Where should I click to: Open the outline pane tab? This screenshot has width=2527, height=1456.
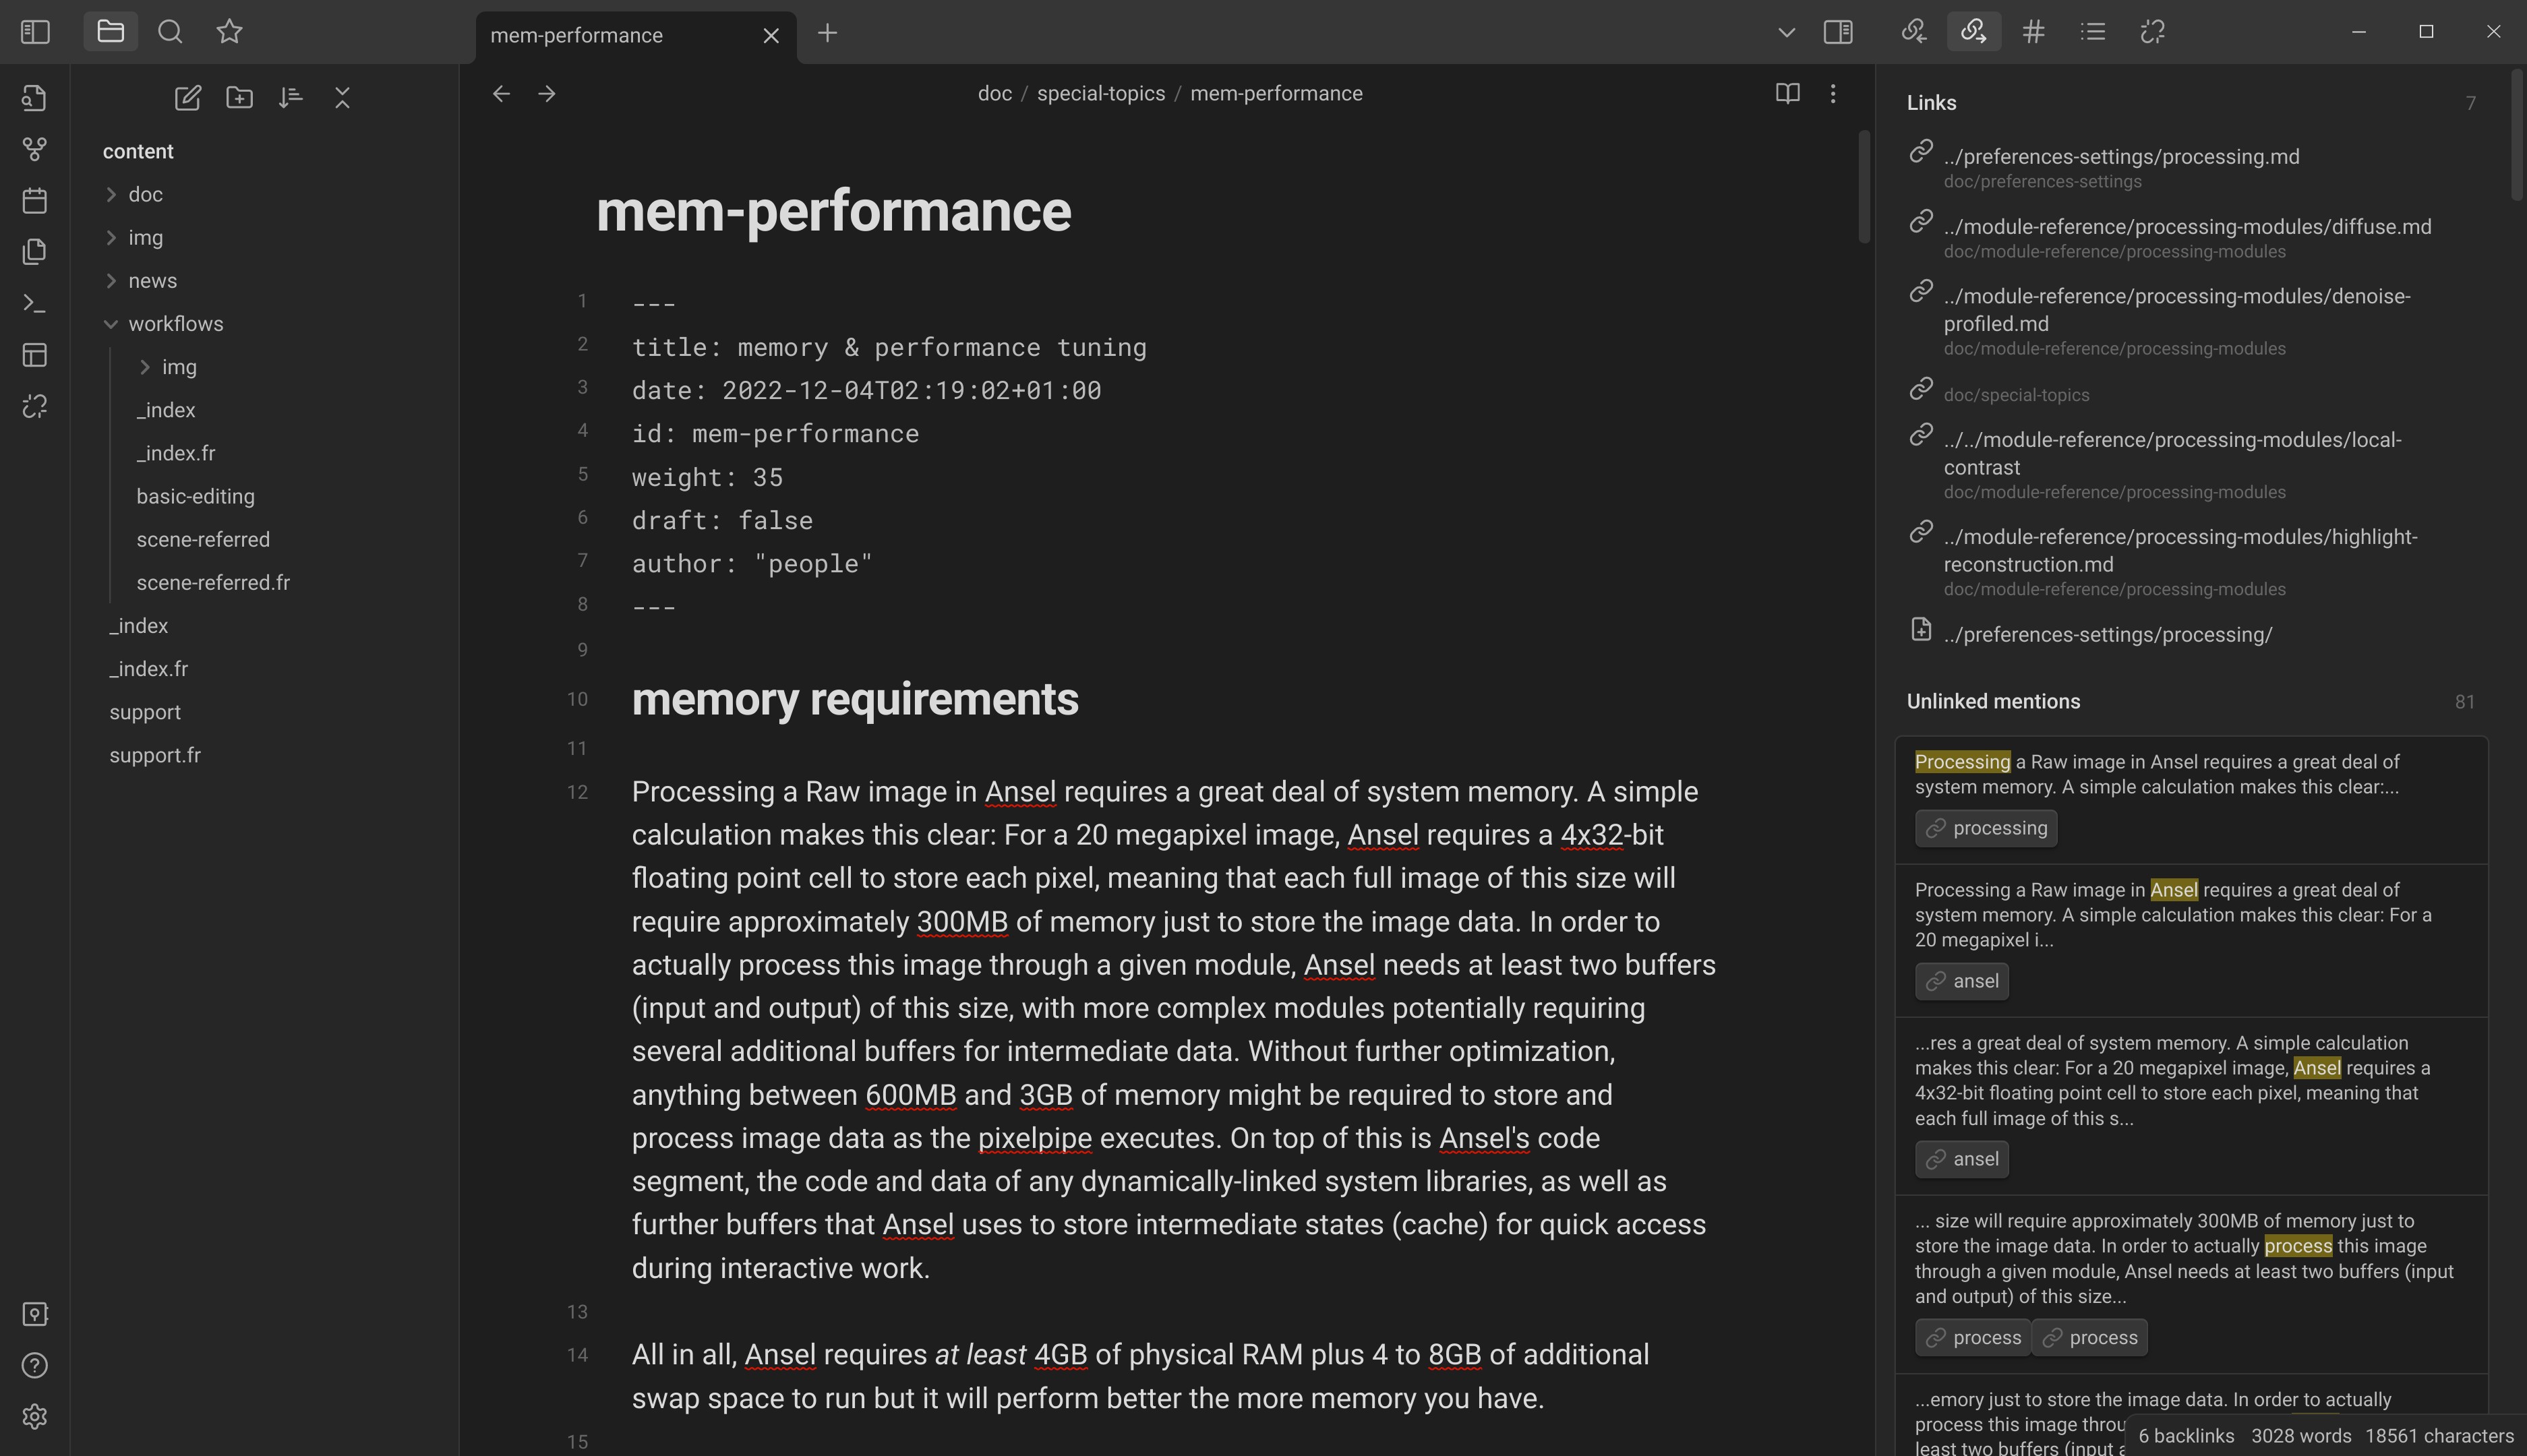pyautogui.click(x=2093, y=32)
